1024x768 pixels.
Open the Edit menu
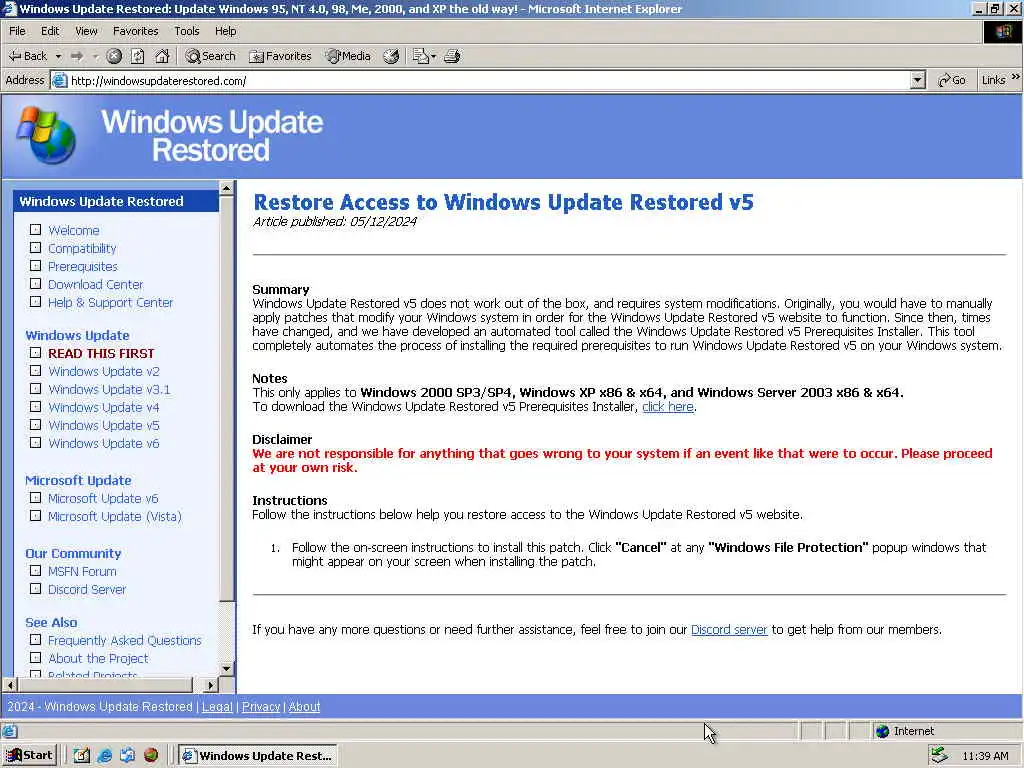pyautogui.click(x=50, y=31)
